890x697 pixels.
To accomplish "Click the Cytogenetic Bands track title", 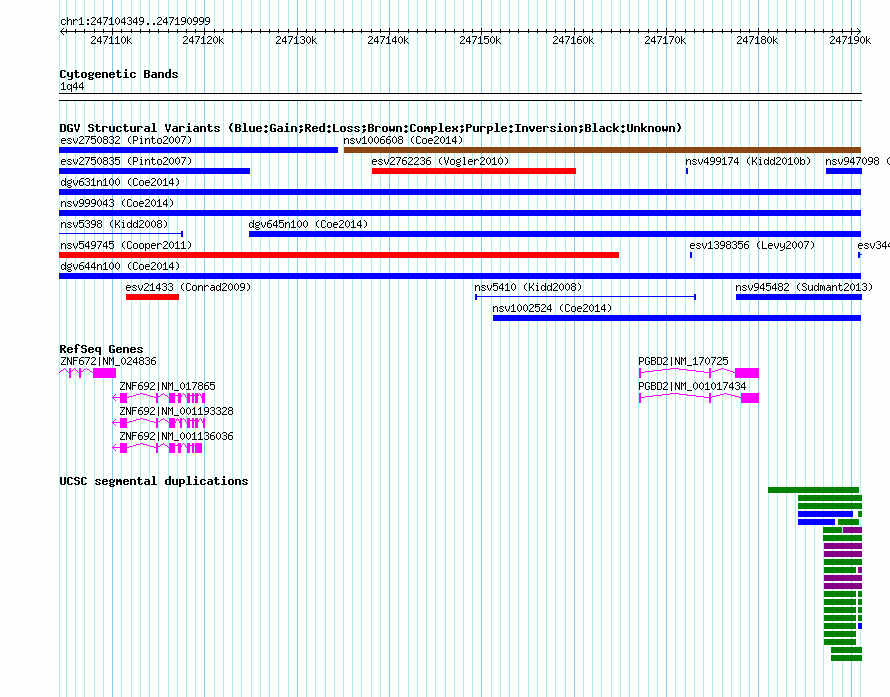I will [x=119, y=74].
